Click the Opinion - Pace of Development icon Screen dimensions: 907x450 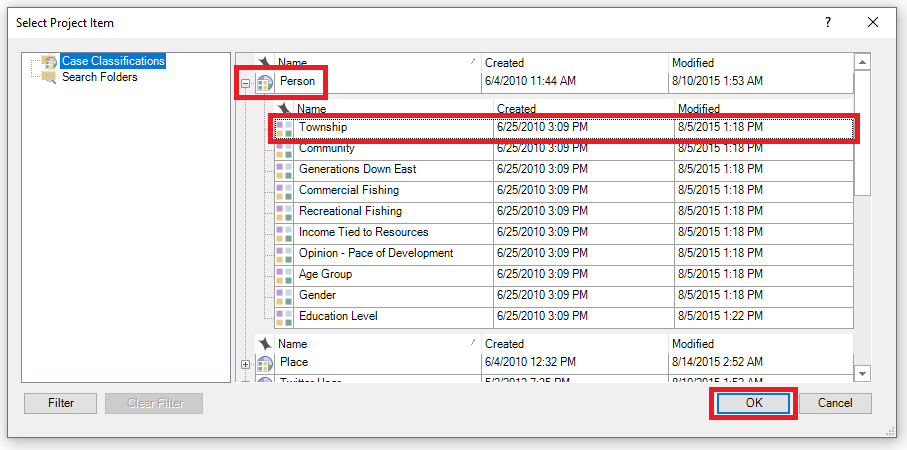coord(284,254)
